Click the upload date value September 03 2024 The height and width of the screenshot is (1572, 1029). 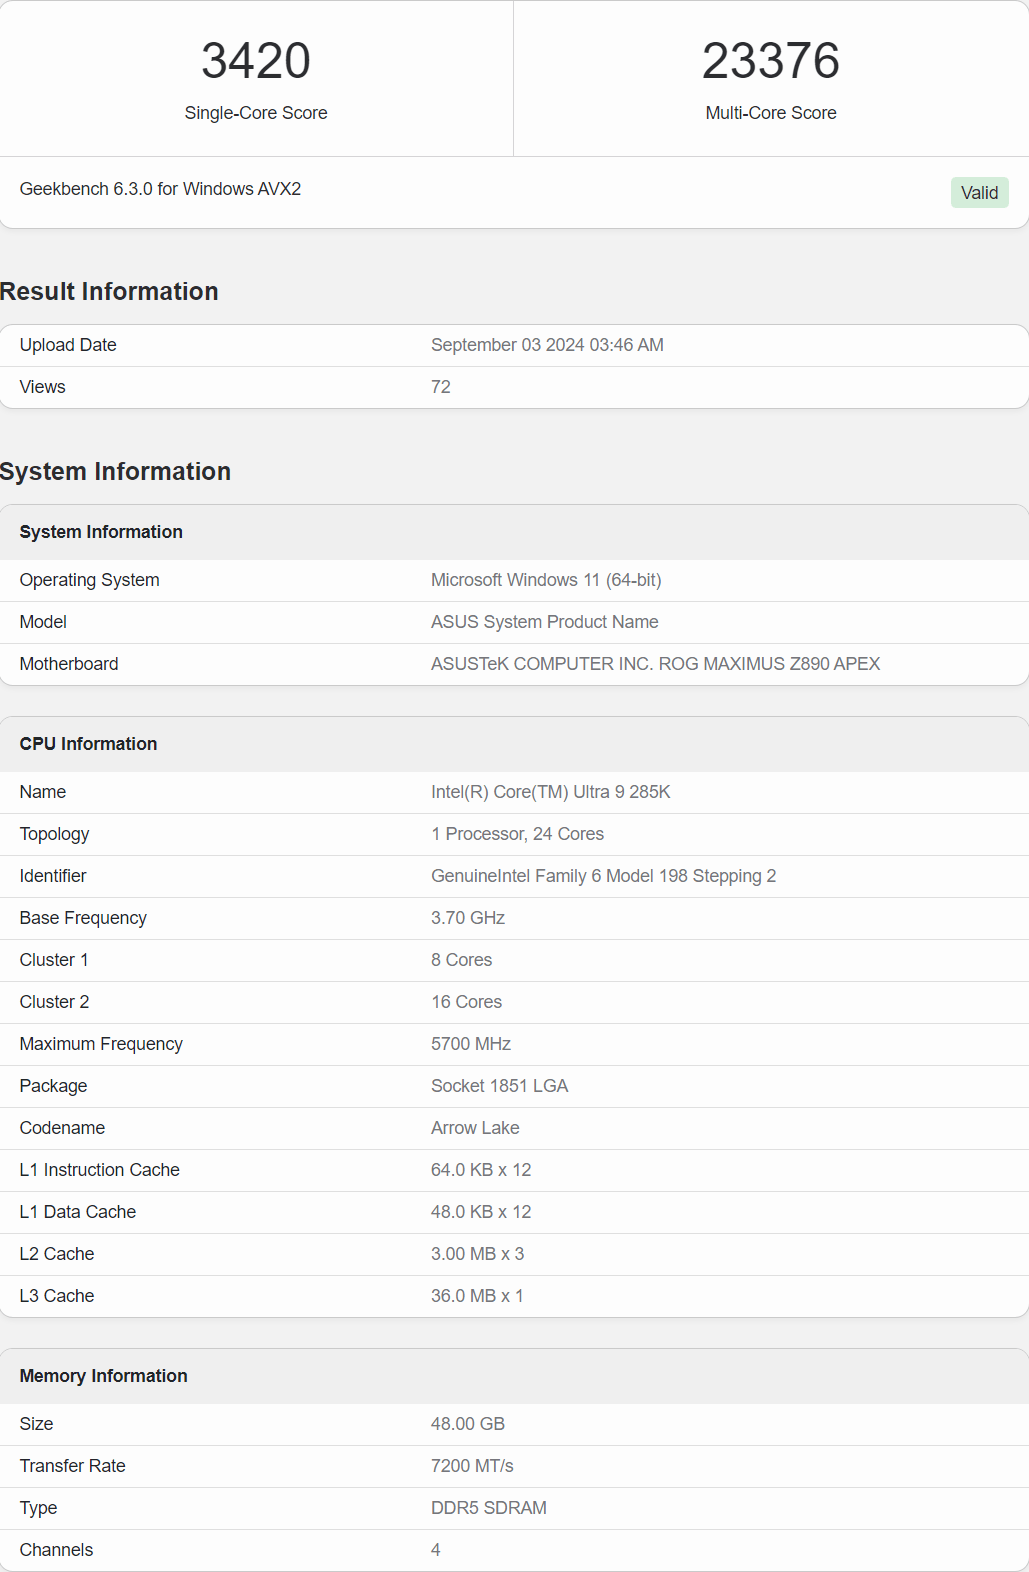point(547,345)
